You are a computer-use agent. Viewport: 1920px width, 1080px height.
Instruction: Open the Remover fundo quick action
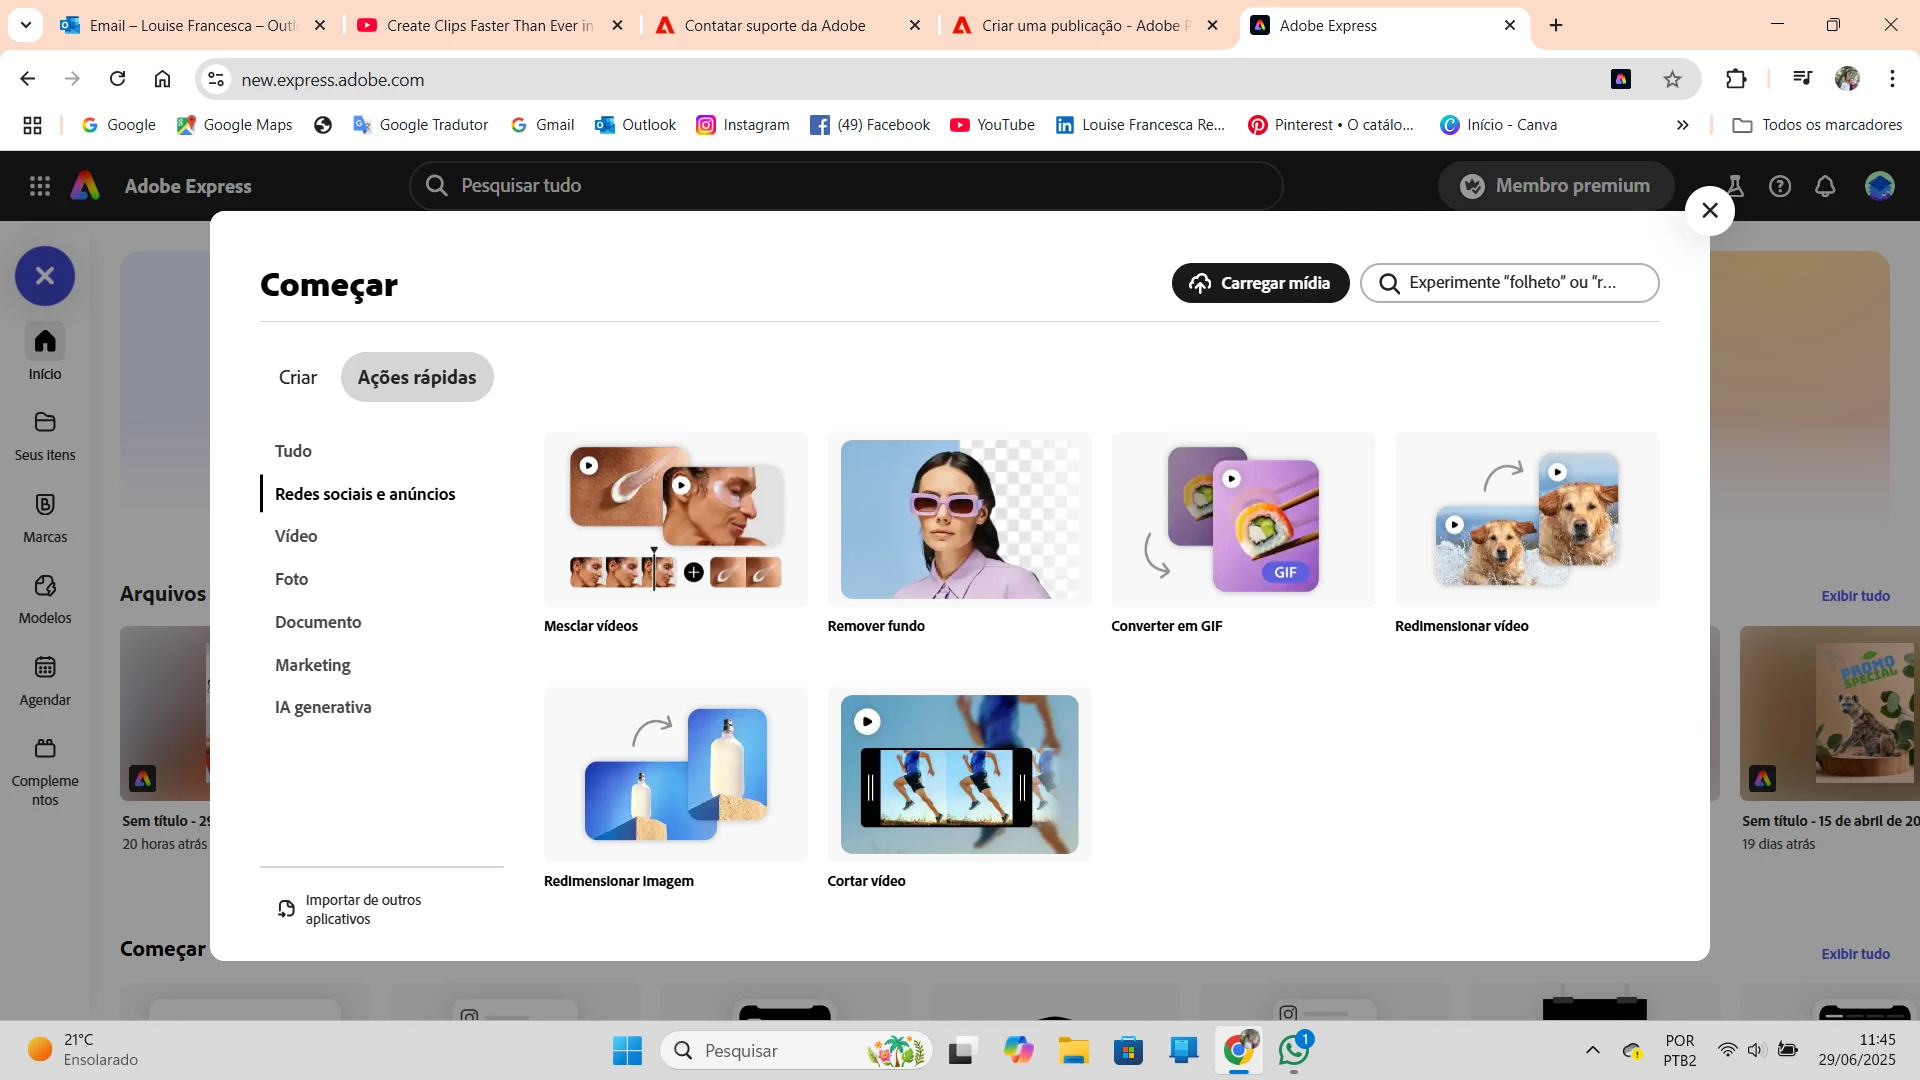tap(959, 520)
